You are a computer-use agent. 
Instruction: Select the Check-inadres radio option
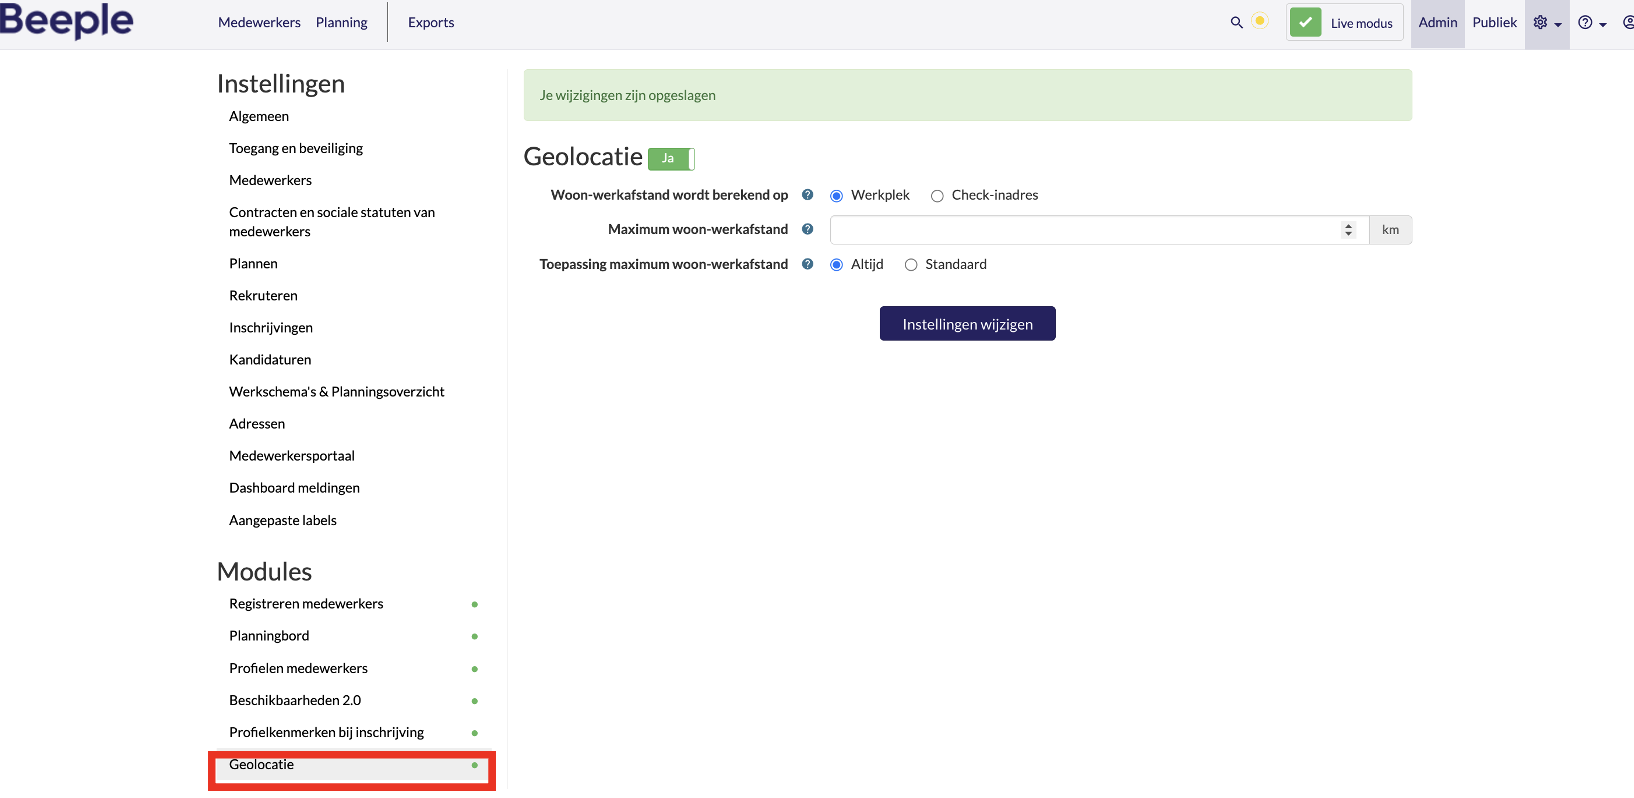click(937, 196)
